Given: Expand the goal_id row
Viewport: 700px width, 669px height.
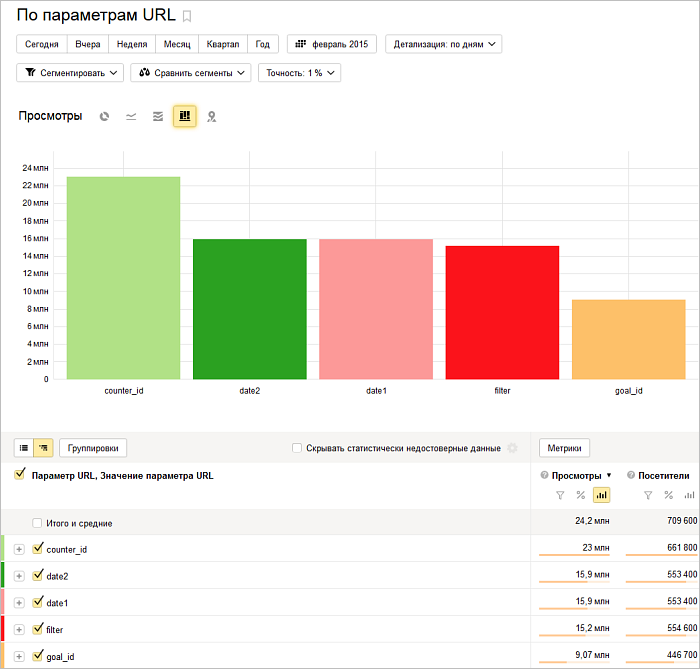Looking at the screenshot, I should (x=19, y=657).
